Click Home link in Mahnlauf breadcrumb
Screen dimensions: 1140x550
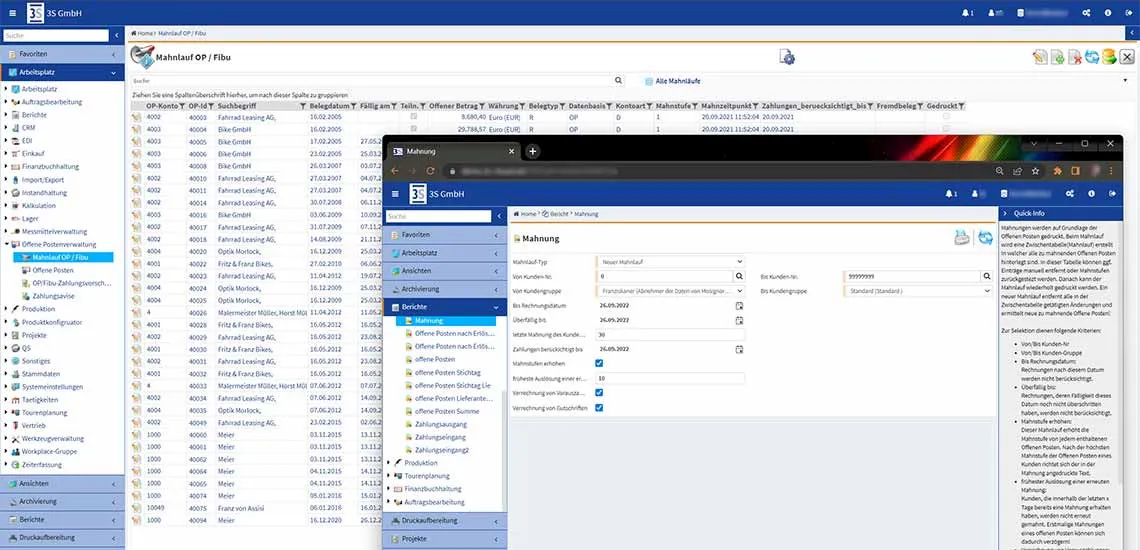pyautogui.click(x=144, y=33)
